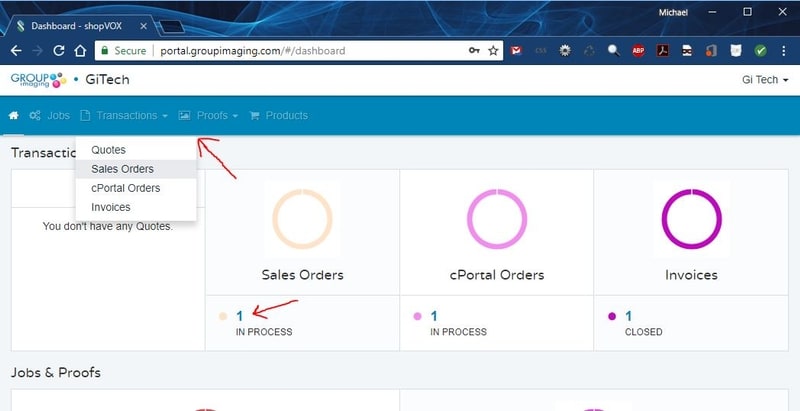Image resolution: width=800 pixels, height=411 pixels.
Task: Click the CSS extension icon
Action: pyautogui.click(x=541, y=50)
